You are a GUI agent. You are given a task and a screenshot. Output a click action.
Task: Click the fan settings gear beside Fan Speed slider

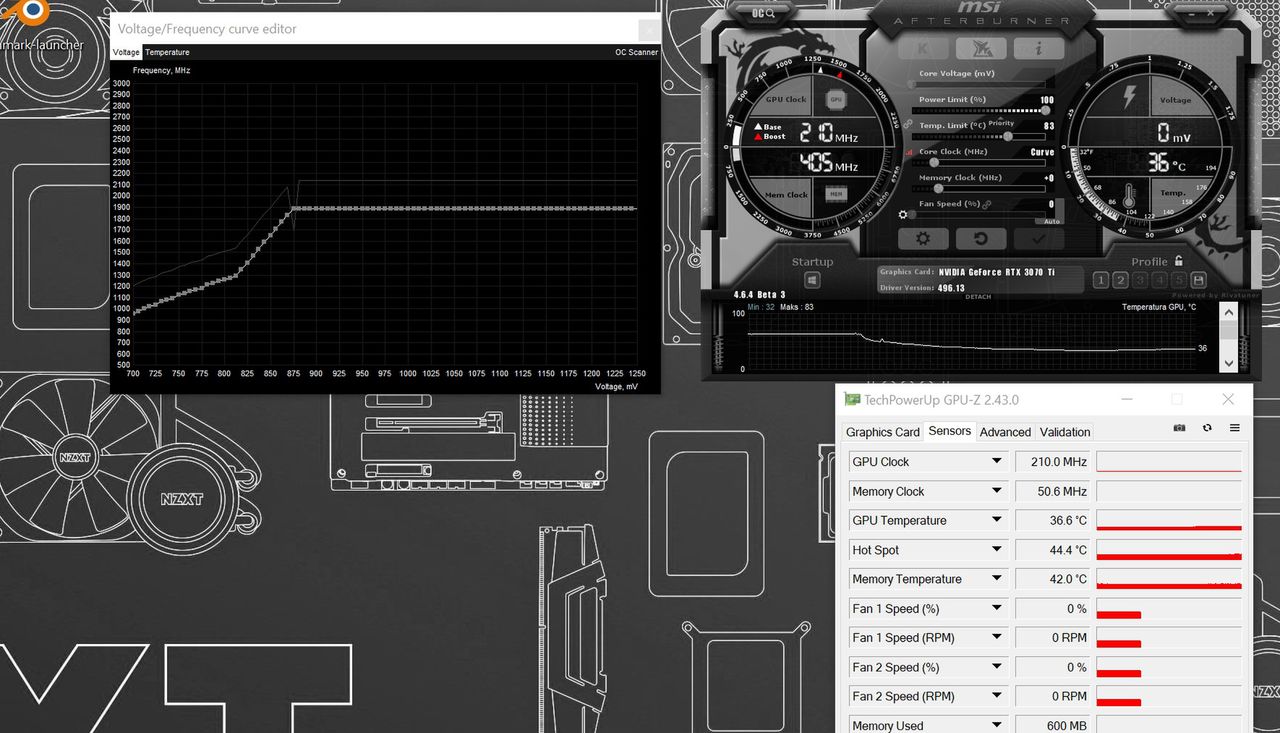903,214
